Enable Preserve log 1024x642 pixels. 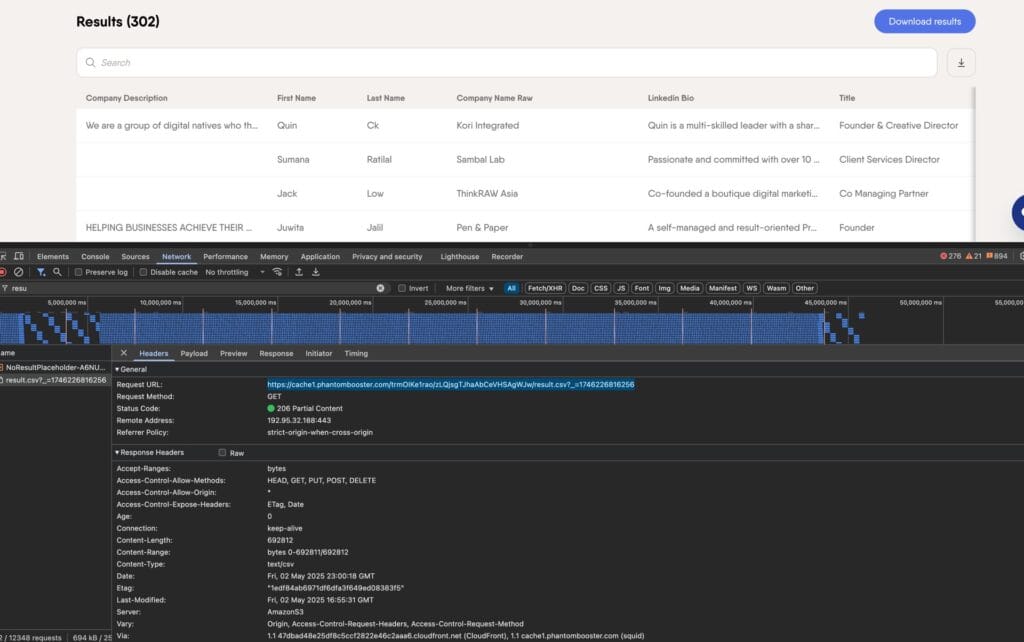78,269
